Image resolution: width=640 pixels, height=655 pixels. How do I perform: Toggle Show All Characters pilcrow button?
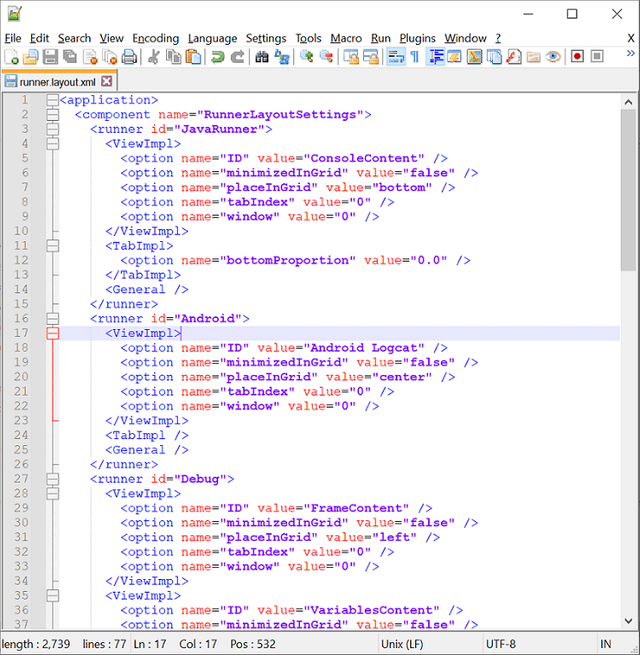[x=415, y=57]
